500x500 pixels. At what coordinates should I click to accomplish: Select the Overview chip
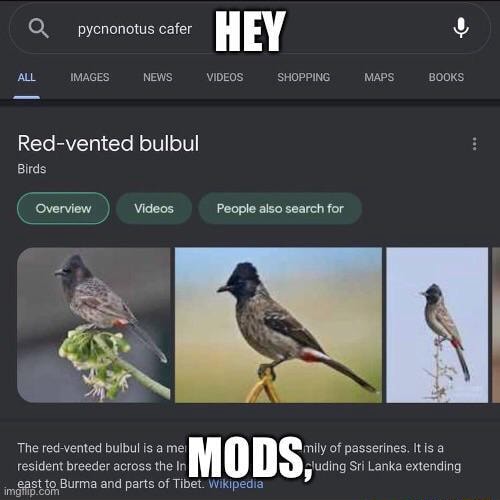63,208
